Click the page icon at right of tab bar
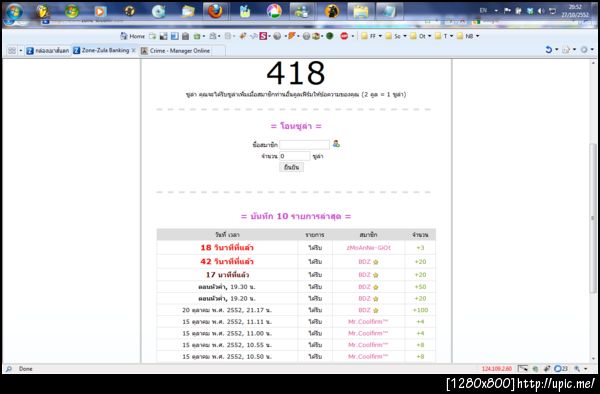Viewport: 600px width, 394px height. tap(566, 49)
